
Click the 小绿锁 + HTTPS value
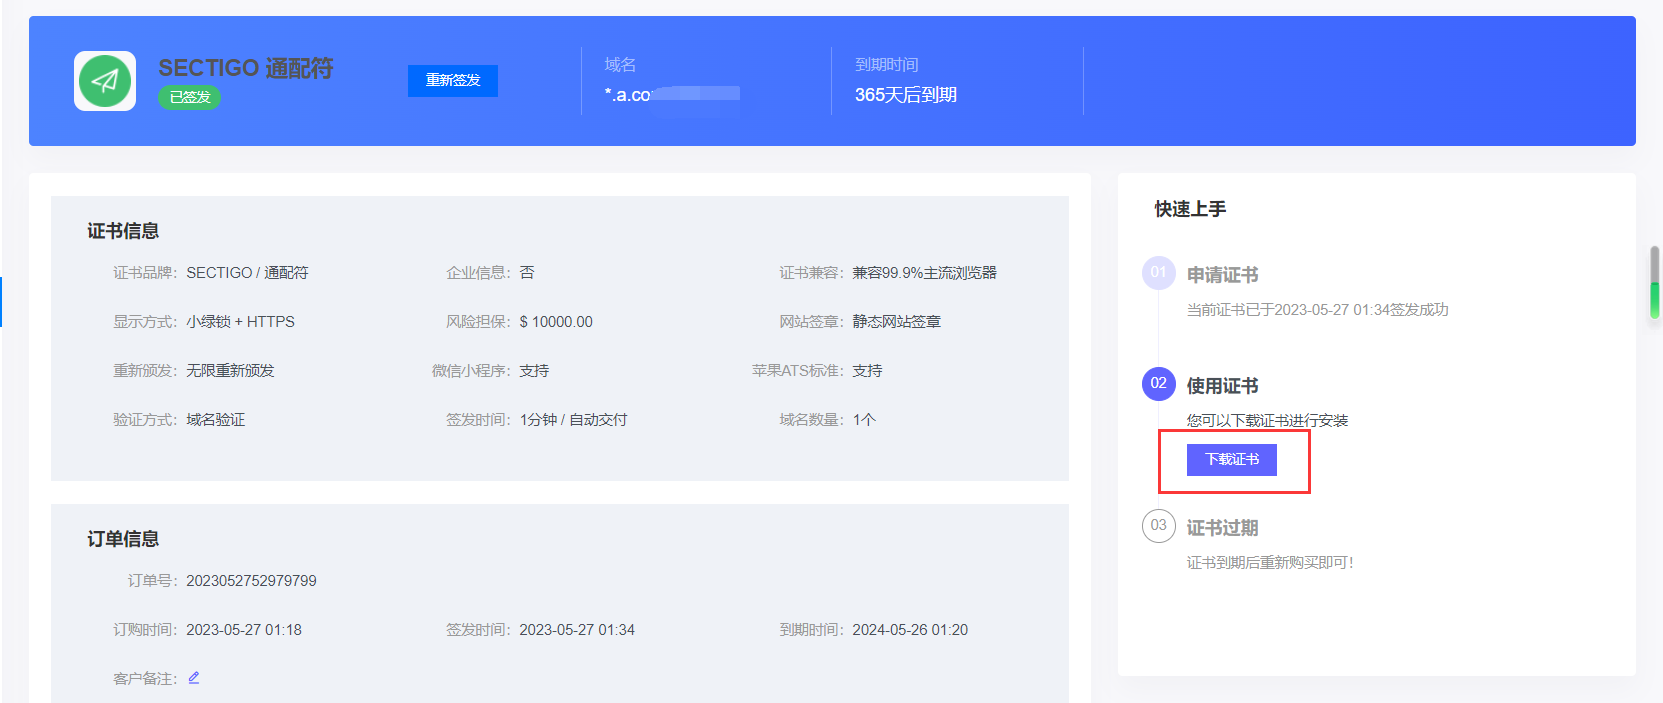240,322
